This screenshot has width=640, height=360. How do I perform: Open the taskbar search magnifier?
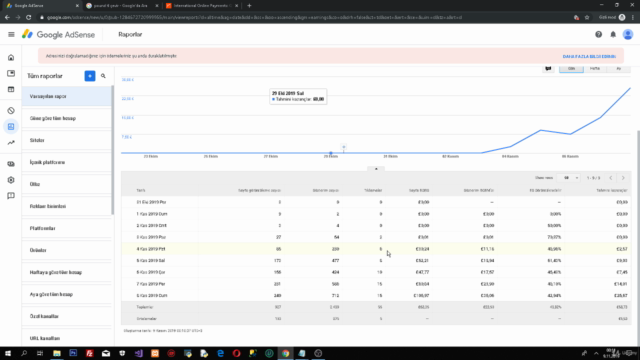(x=24, y=353)
